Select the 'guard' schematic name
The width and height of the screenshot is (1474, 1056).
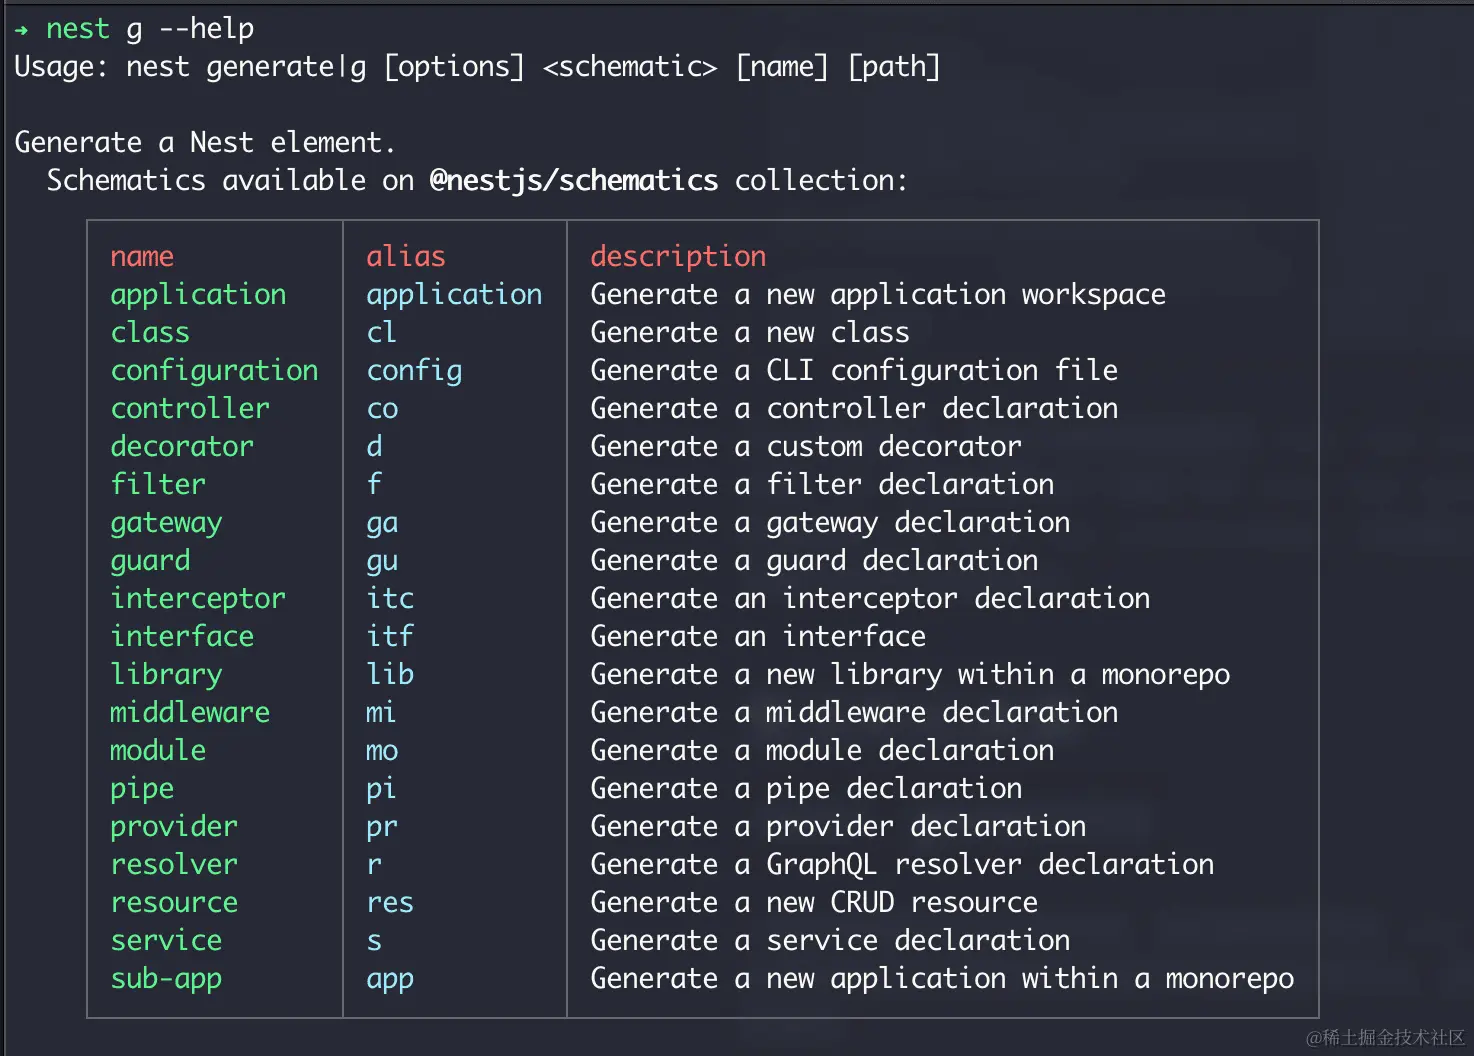click(150, 561)
